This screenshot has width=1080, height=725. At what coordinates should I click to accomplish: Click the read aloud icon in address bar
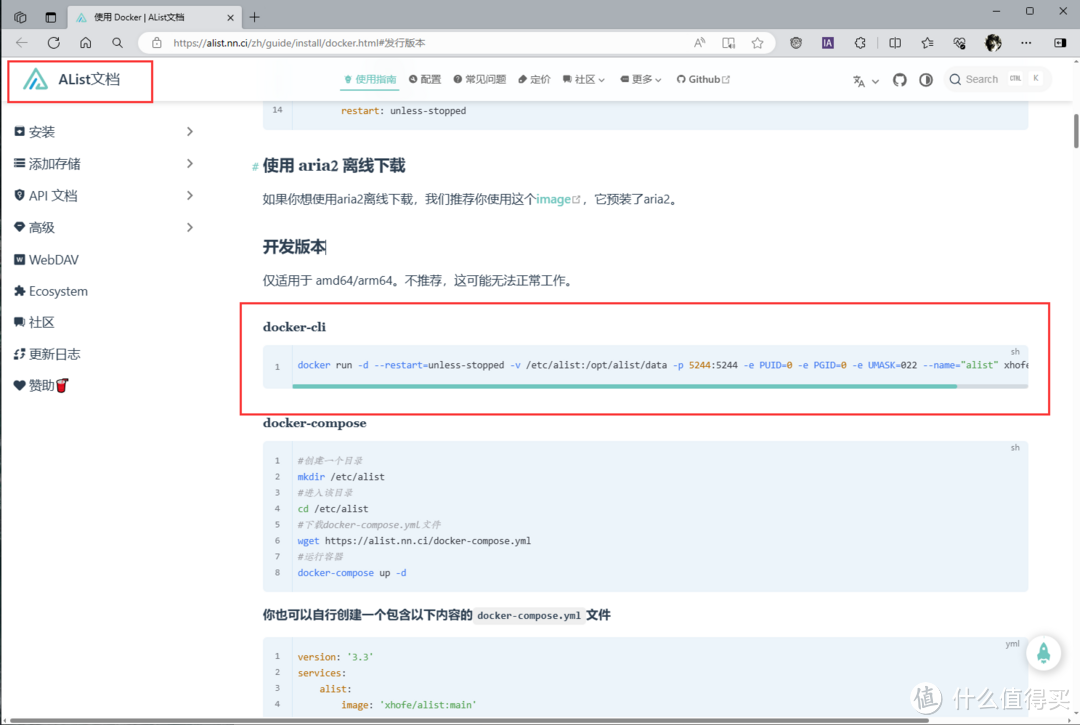click(699, 43)
